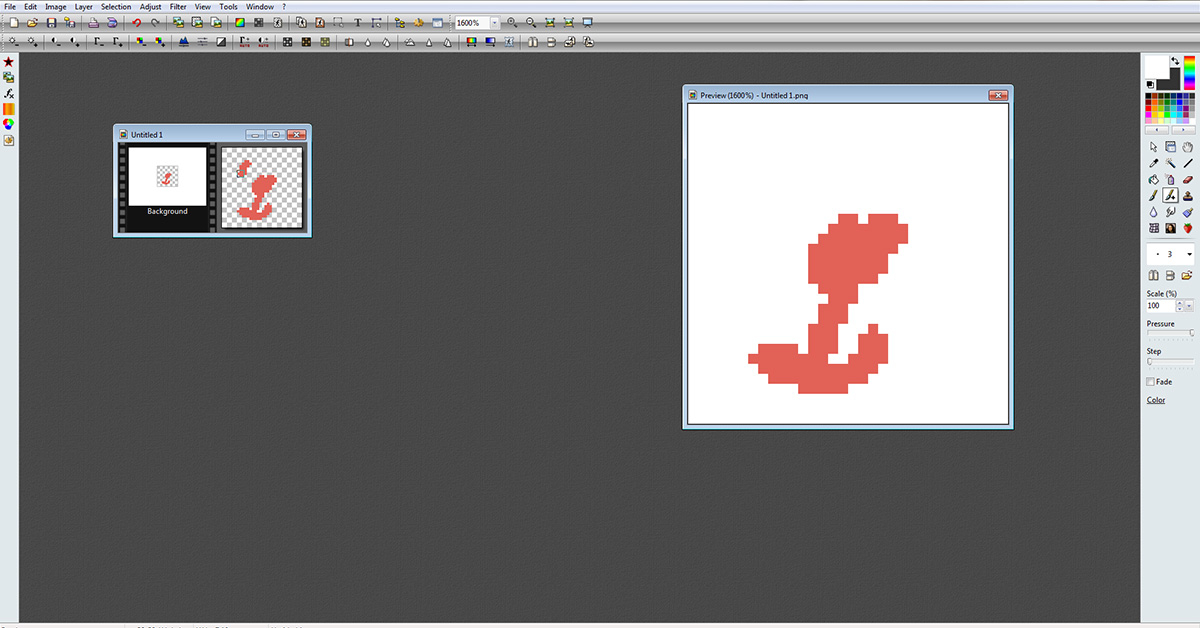This screenshot has width=1200, height=628.
Task: Pick the Magic Wand tool
Action: point(1171,163)
